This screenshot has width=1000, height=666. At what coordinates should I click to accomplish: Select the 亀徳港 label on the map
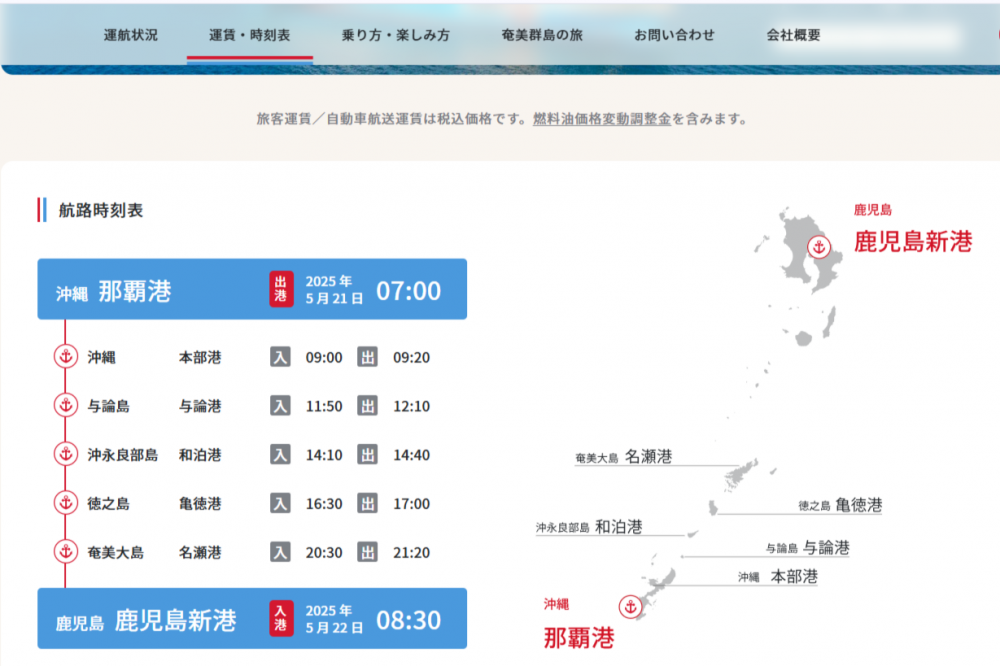[858, 505]
